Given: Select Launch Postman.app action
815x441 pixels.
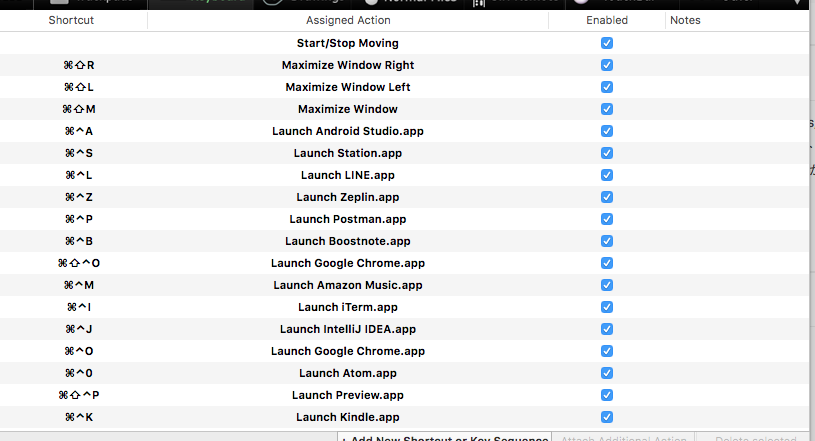Looking at the screenshot, I should [x=348, y=219].
